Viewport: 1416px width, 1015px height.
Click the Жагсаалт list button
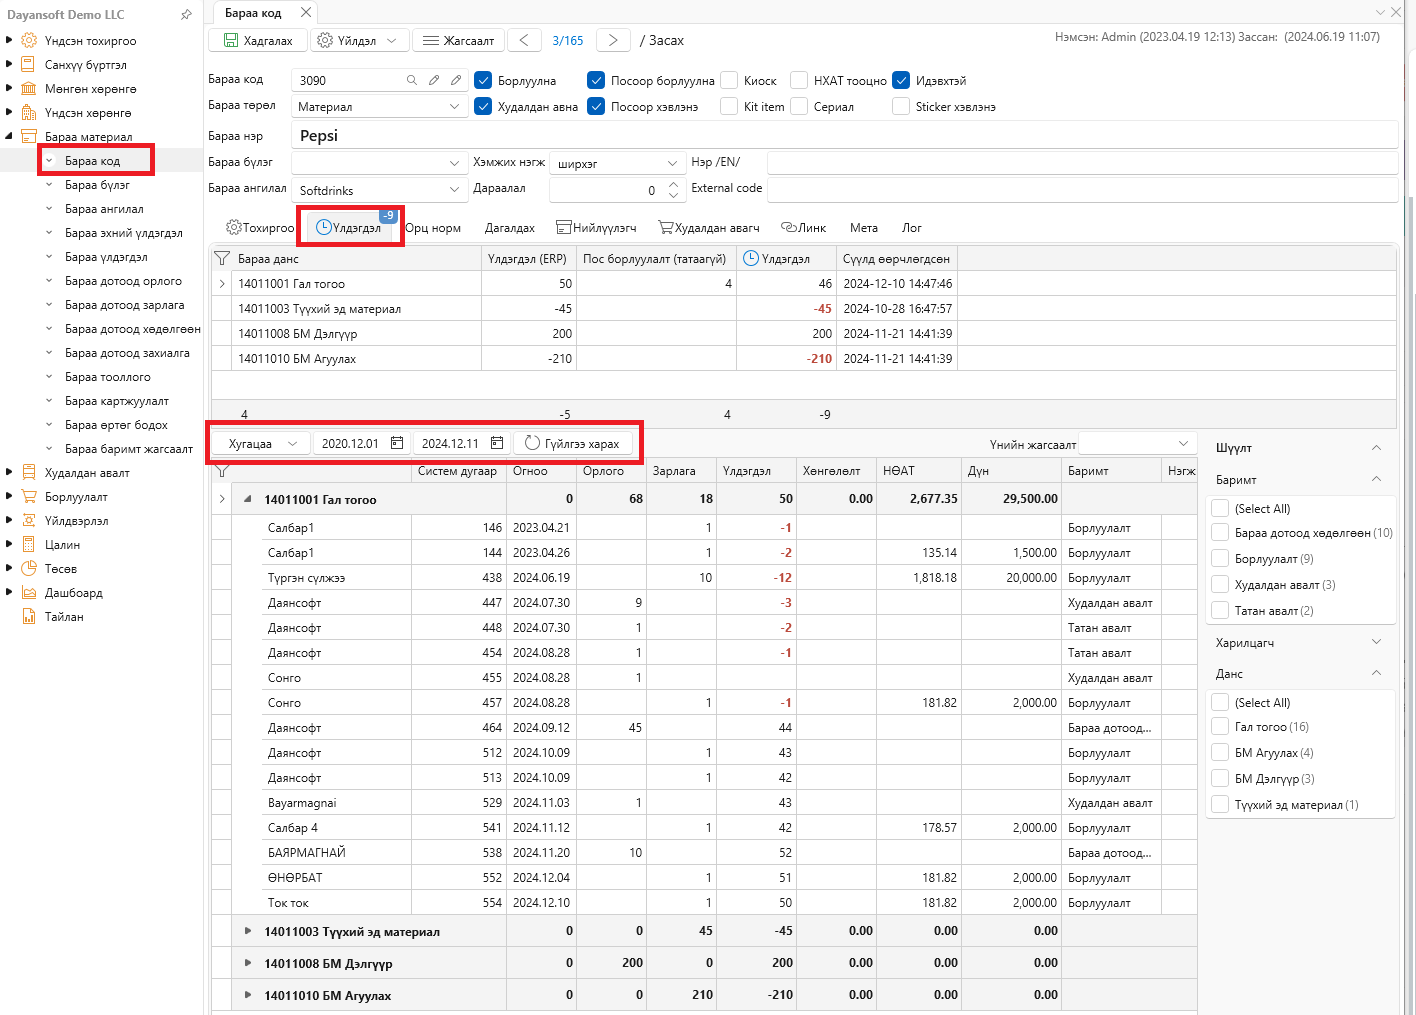(x=458, y=40)
